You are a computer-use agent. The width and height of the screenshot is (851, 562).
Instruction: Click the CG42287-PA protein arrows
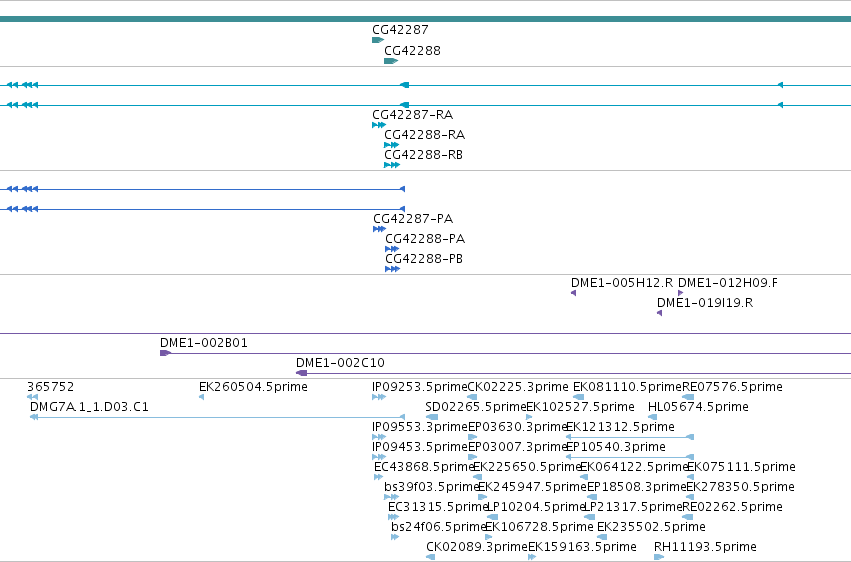tap(379, 229)
